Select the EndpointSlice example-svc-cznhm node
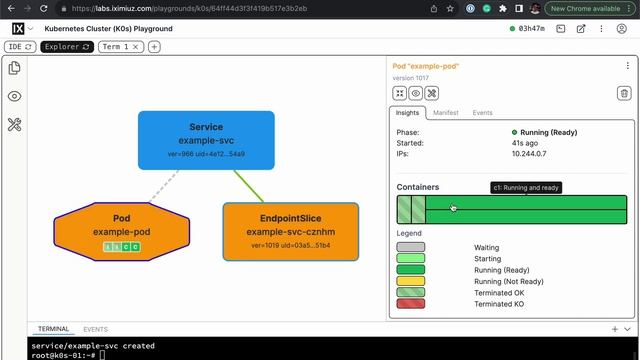The height and width of the screenshot is (360, 640). pyautogui.click(x=291, y=231)
